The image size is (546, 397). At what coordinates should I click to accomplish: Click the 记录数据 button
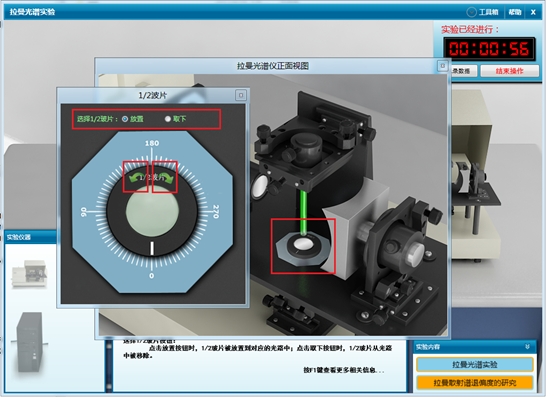[464, 71]
